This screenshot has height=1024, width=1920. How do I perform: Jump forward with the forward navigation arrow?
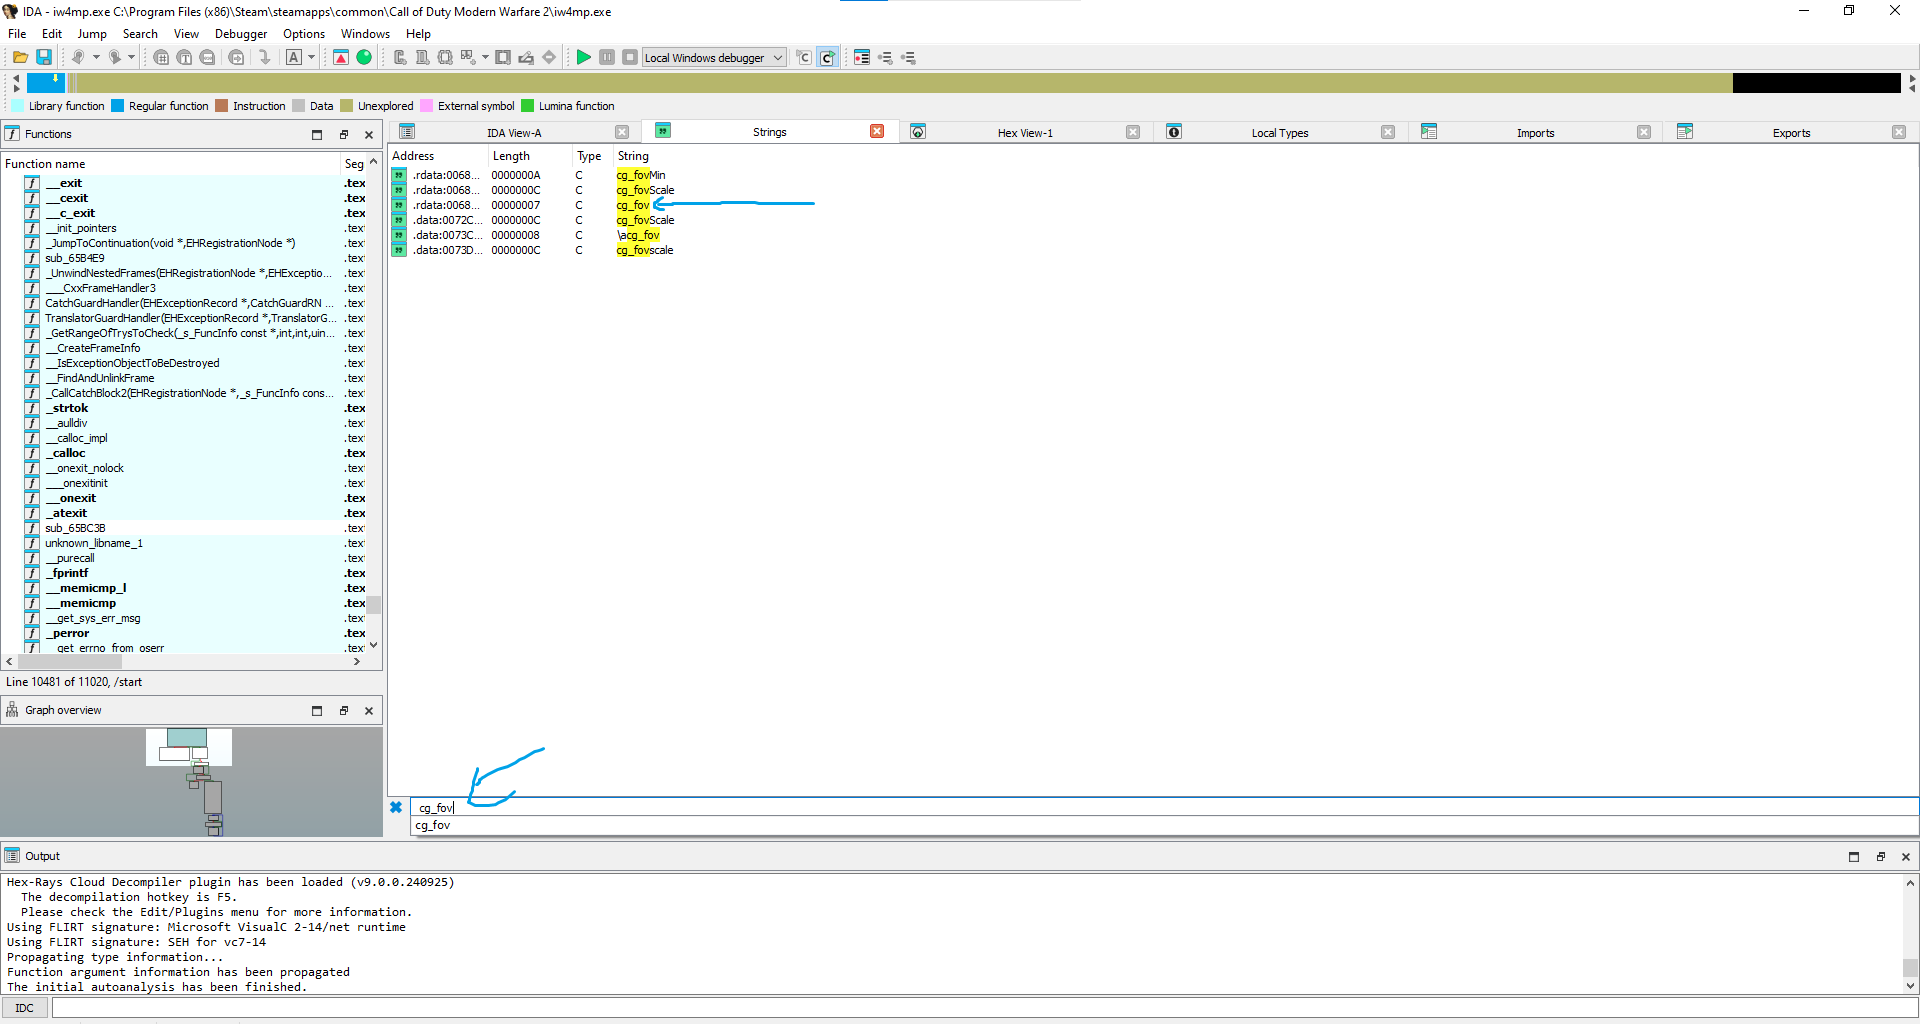[x=114, y=57]
